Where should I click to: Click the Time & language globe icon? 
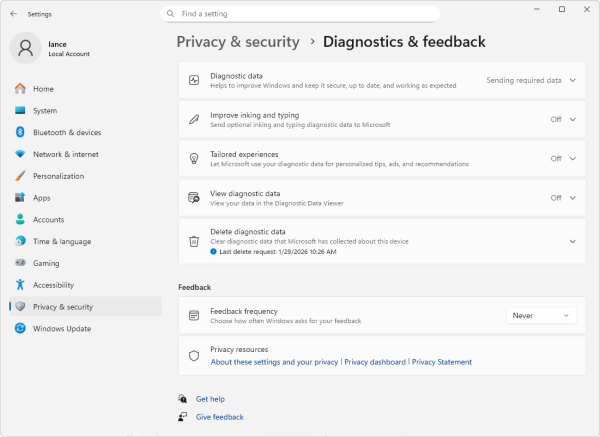20,241
